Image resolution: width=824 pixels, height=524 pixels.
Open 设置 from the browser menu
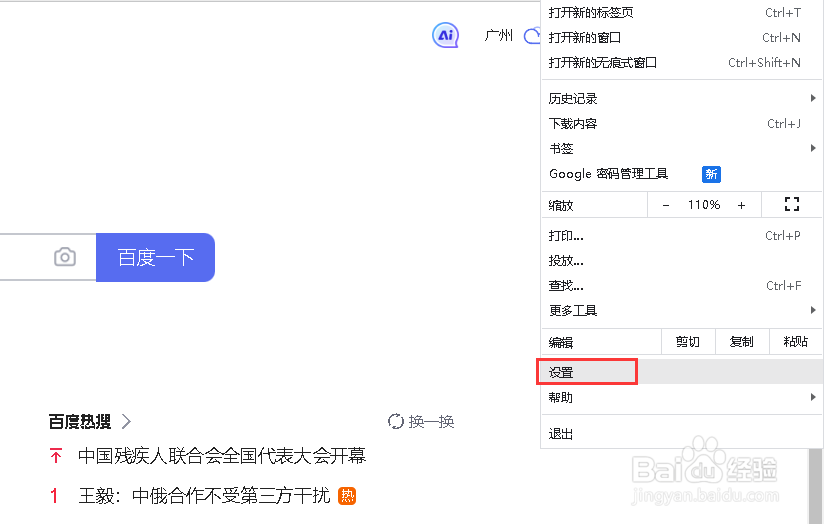(x=682, y=372)
